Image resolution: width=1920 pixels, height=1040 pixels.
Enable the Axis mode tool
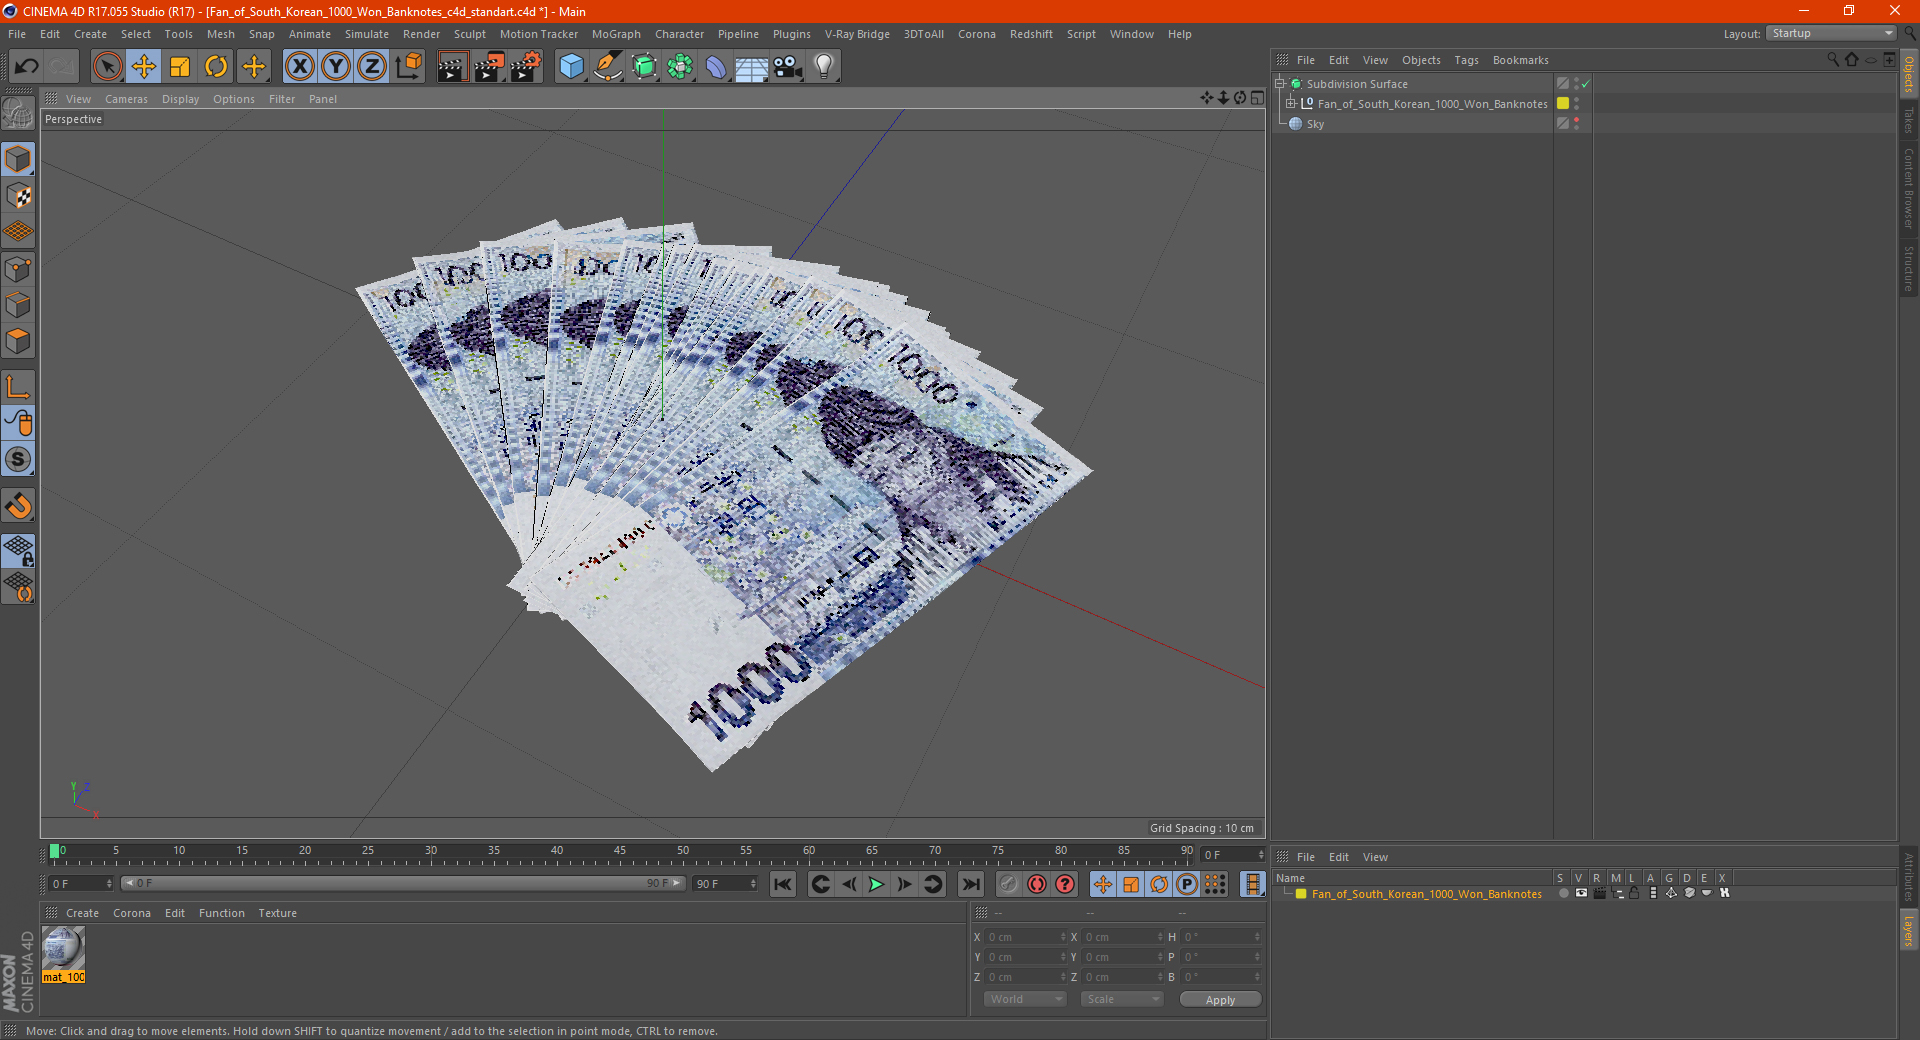click(x=18, y=387)
